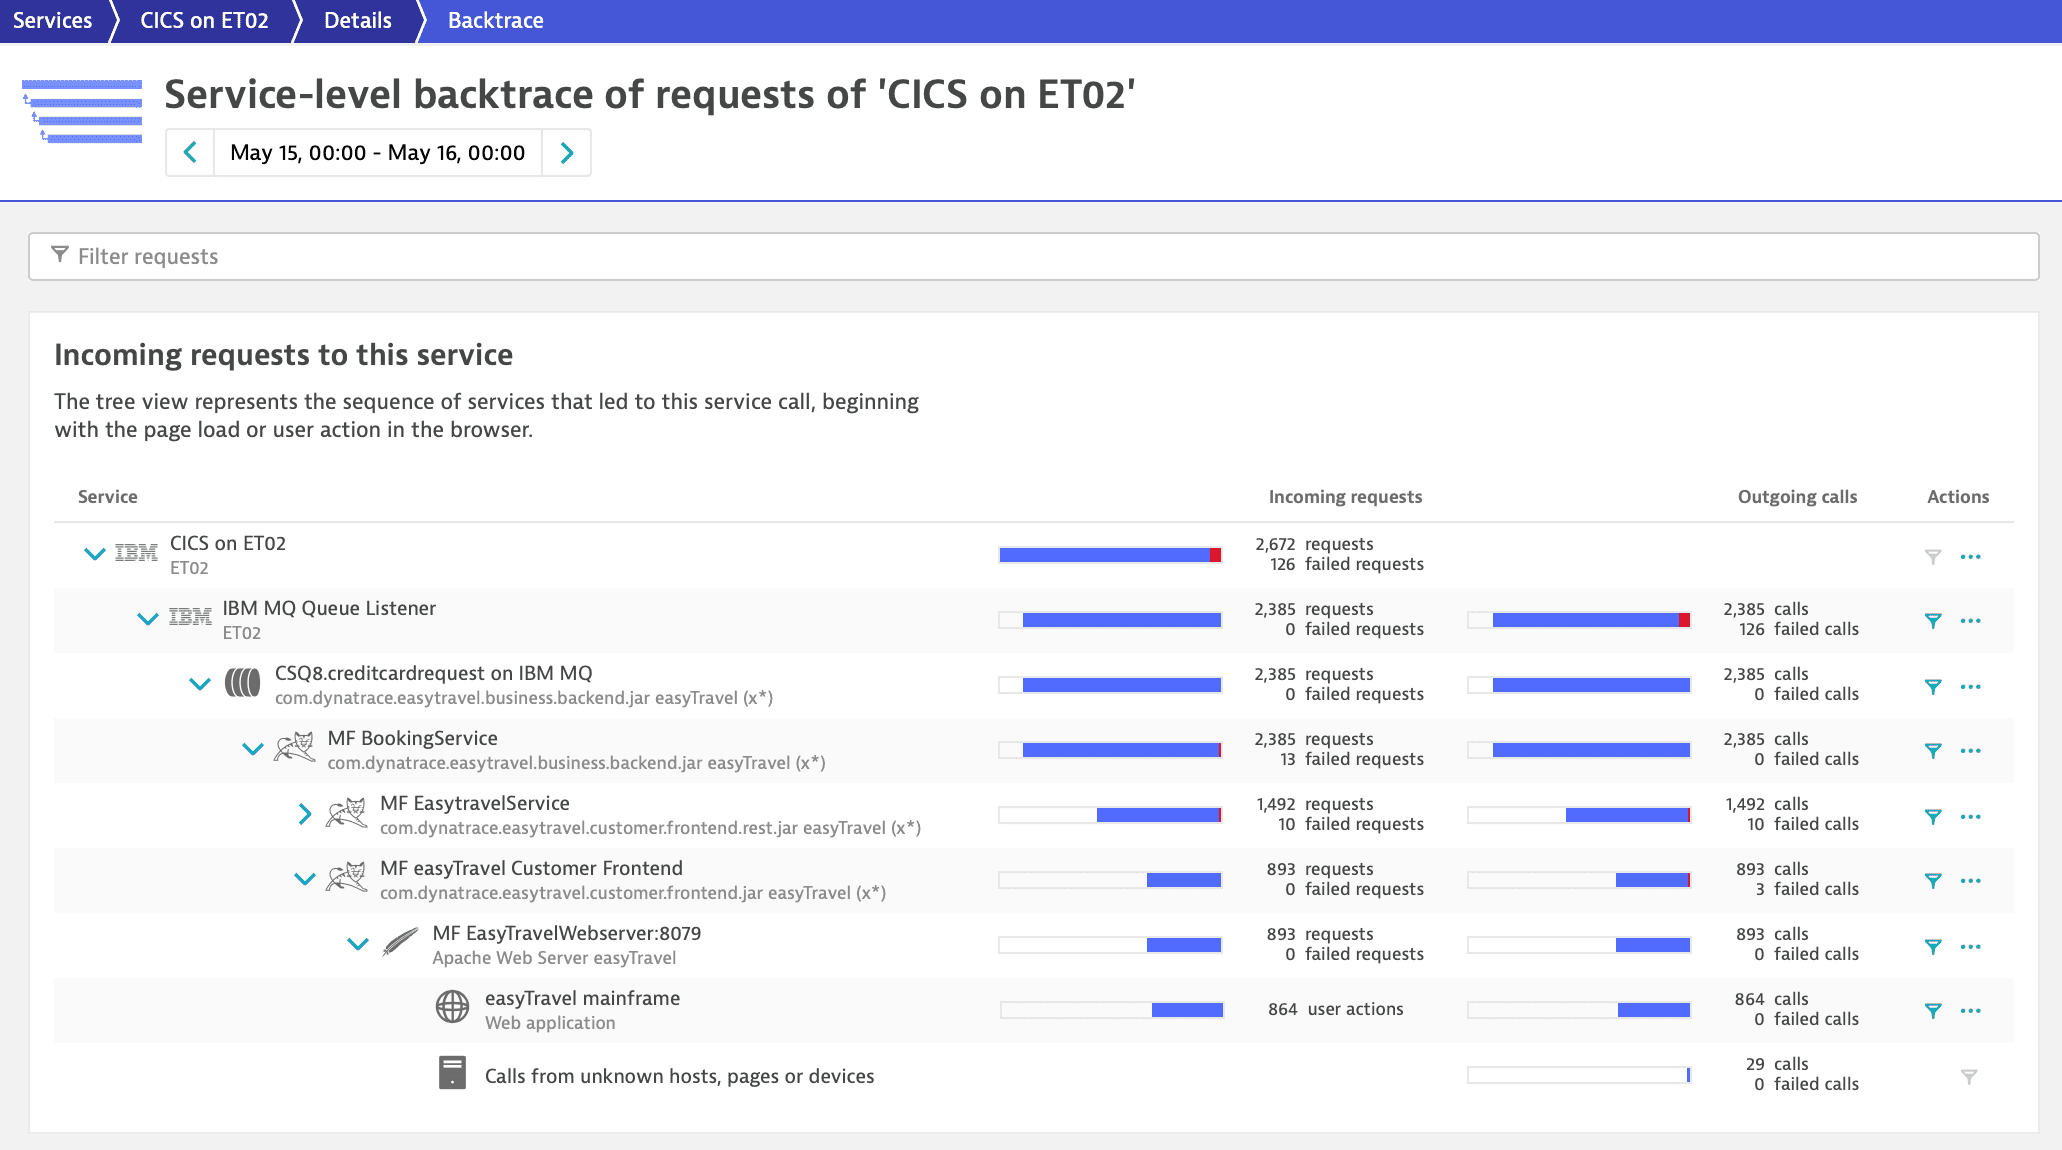Viewport: 2062px width, 1150px height.
Task: Click the IBM icon of CICS on ET02
Action: point(136,553)
